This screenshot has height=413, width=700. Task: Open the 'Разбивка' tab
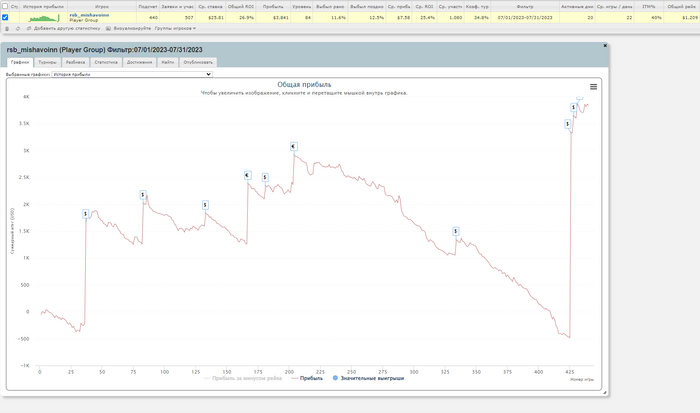click(x=75, y=62)
